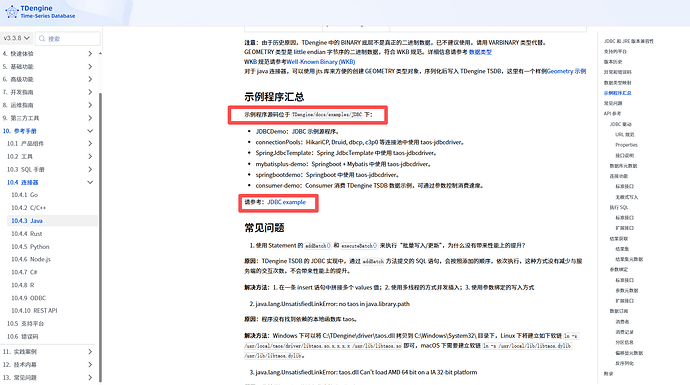Expand chevron beside 12. 技术内幕
The image size is (690, 385).
point(90,364)
